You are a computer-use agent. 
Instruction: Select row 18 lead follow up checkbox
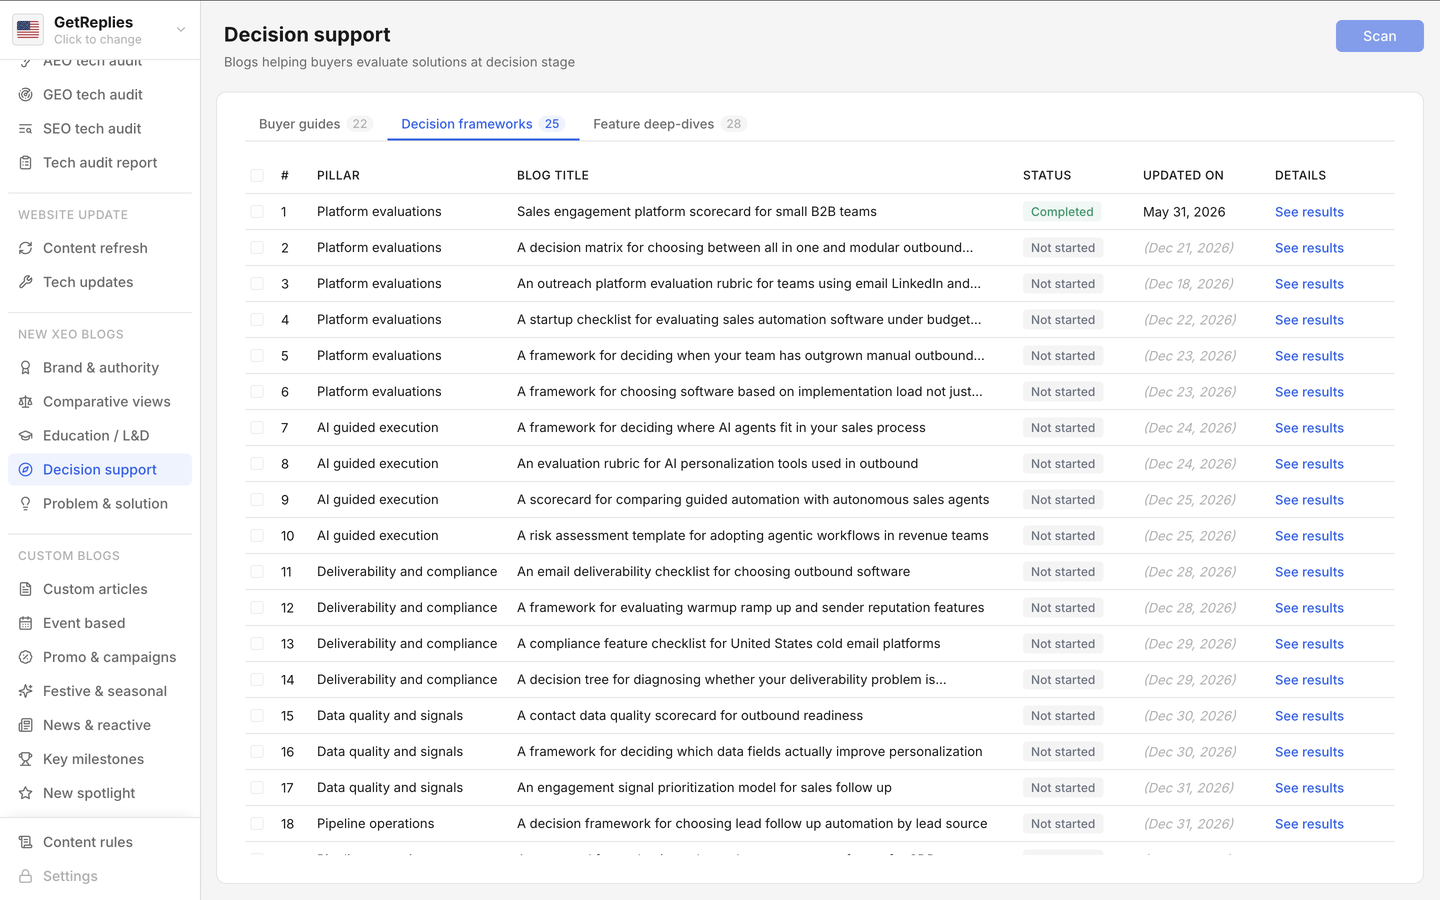pyautogui.click(x=257, y=824)
